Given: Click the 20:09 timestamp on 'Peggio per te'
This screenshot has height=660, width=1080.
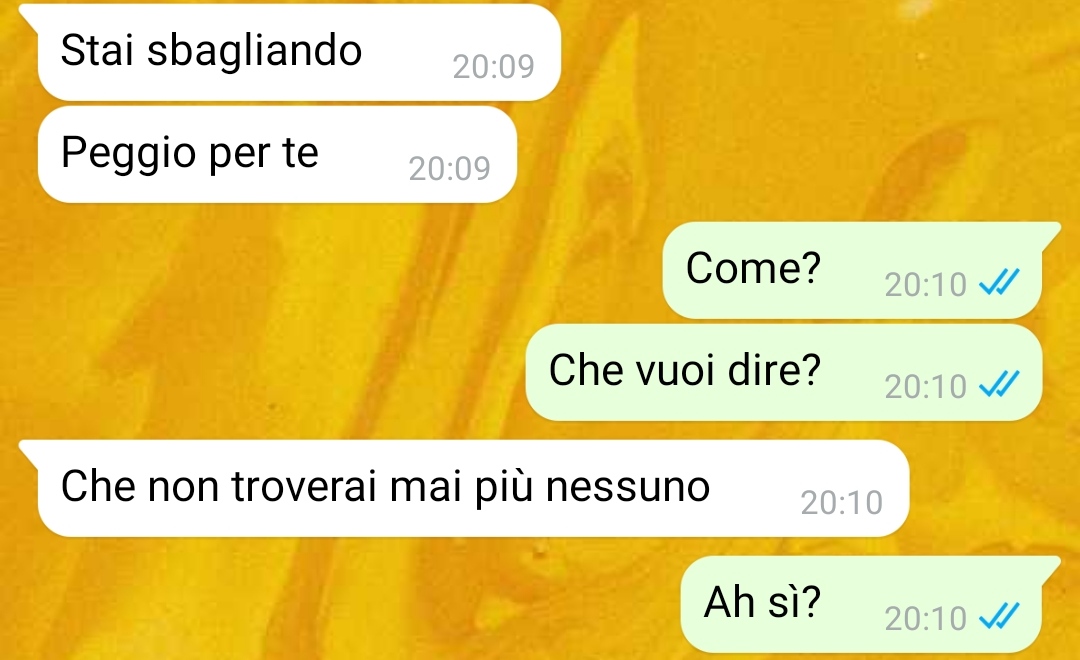Looking at the screenshot, I should (x=449, y=169).
